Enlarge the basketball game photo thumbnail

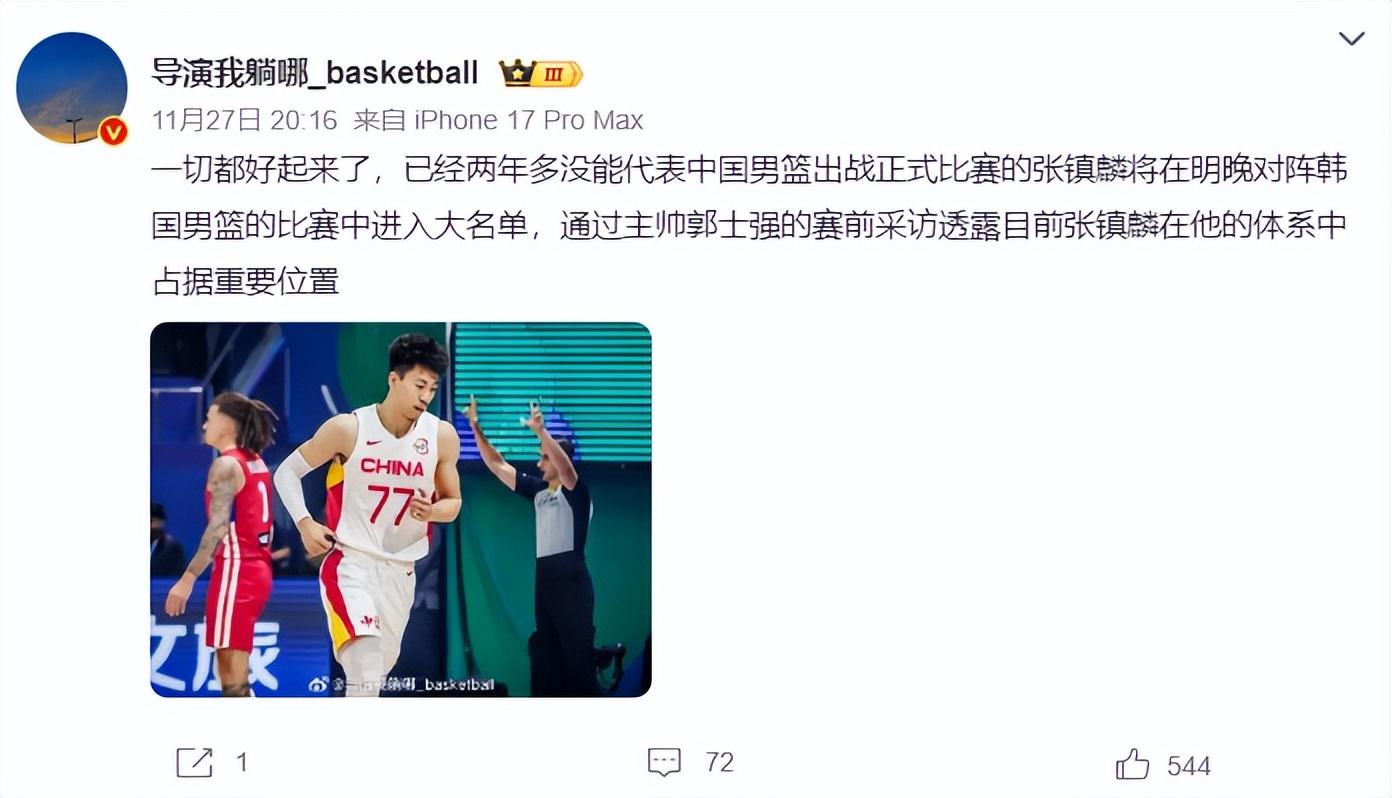(401, 509)
